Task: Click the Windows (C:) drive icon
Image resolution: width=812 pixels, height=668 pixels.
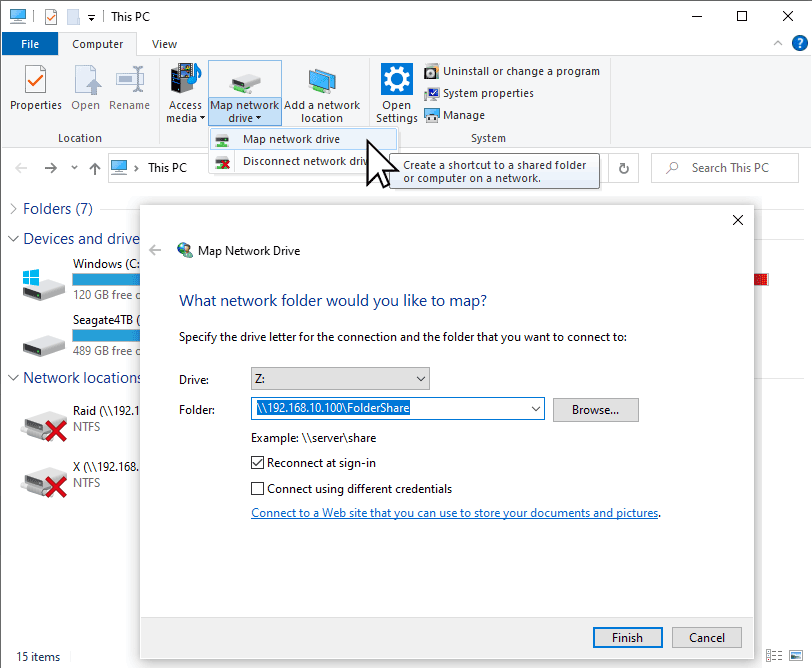Action: point(44,284)
